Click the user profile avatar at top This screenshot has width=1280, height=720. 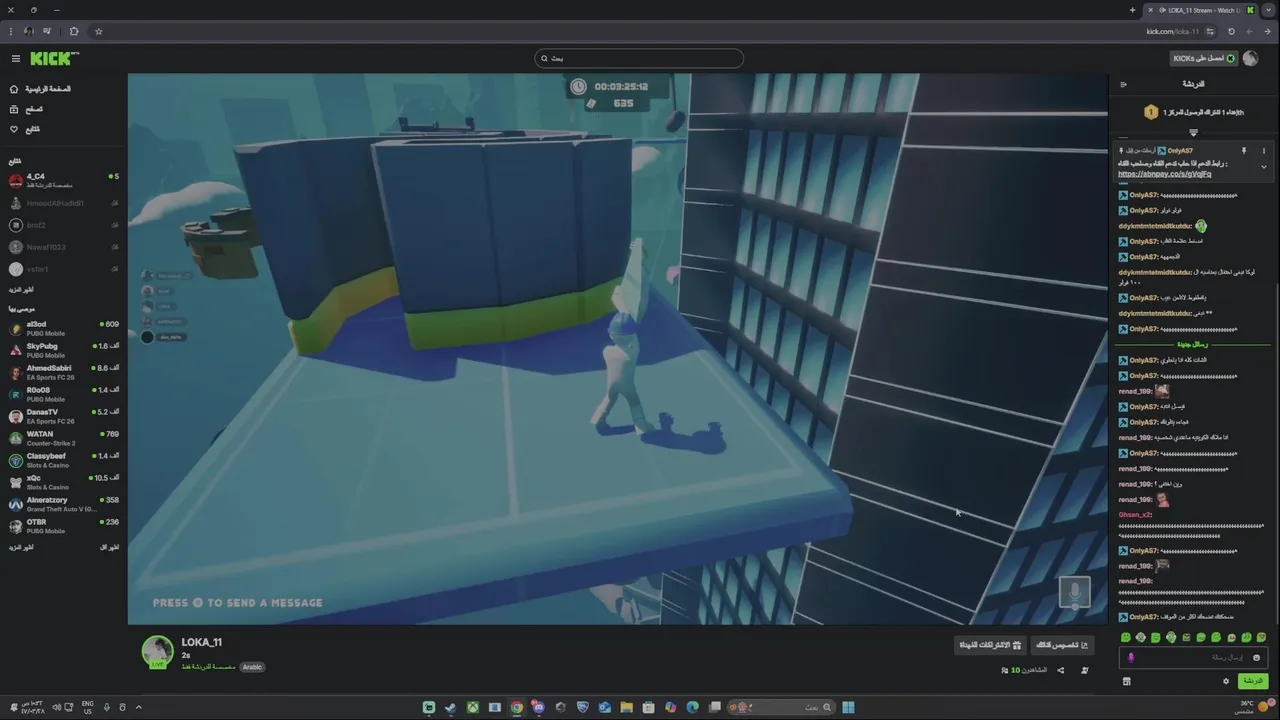(x=1250, y=58)
